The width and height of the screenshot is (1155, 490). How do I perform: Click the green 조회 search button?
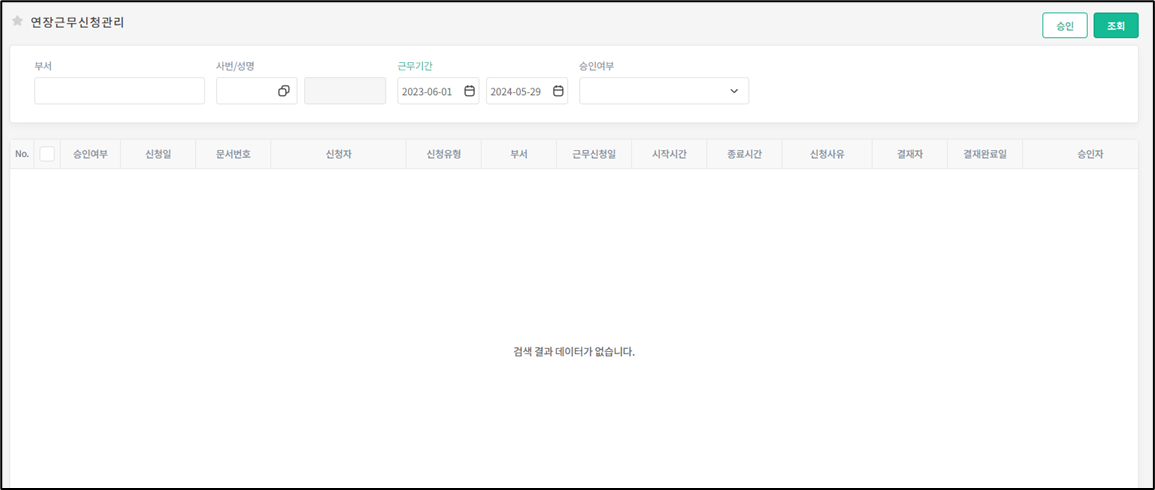pyautogui.click(x=1116, y=26)
